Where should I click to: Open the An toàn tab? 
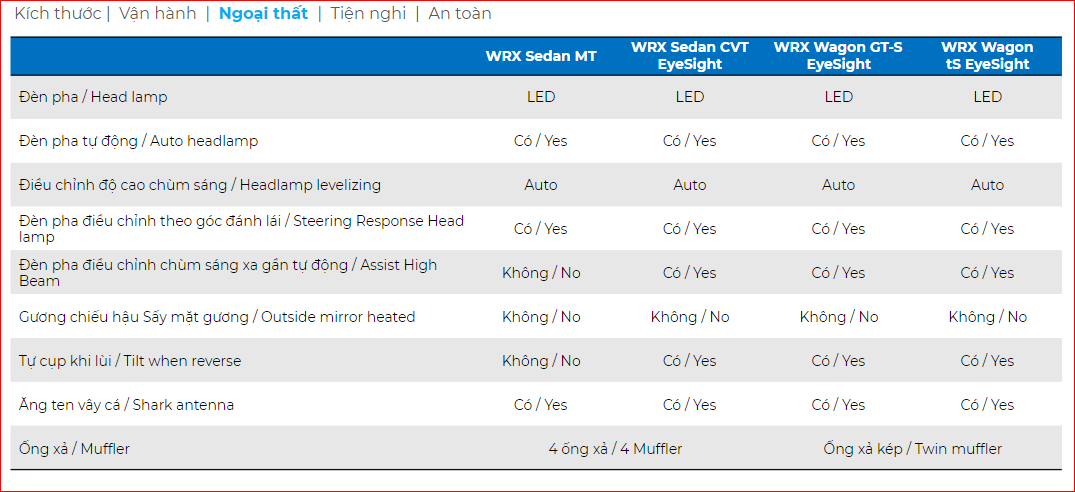[x=460, y=14]
